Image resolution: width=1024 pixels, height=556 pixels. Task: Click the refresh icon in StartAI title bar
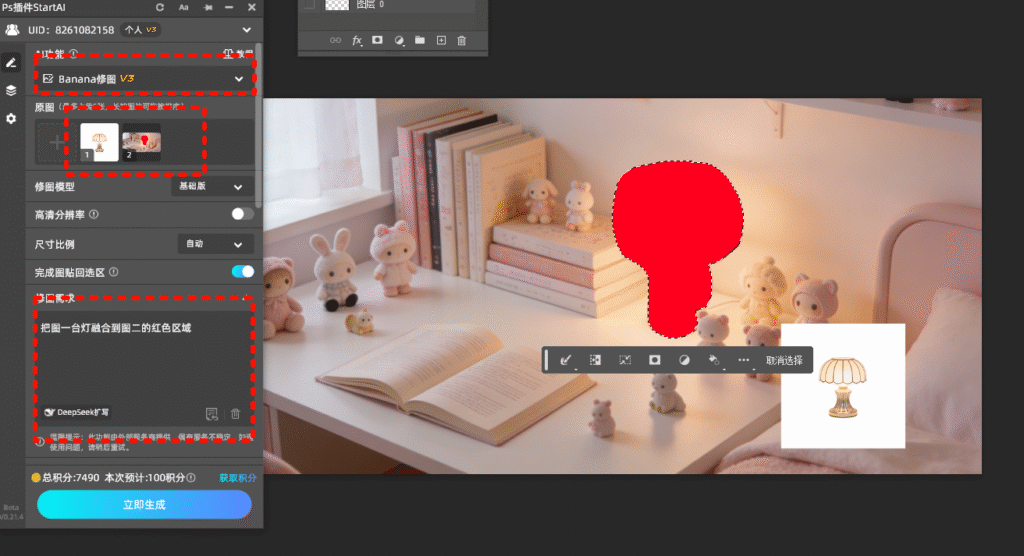click(160, 7)
